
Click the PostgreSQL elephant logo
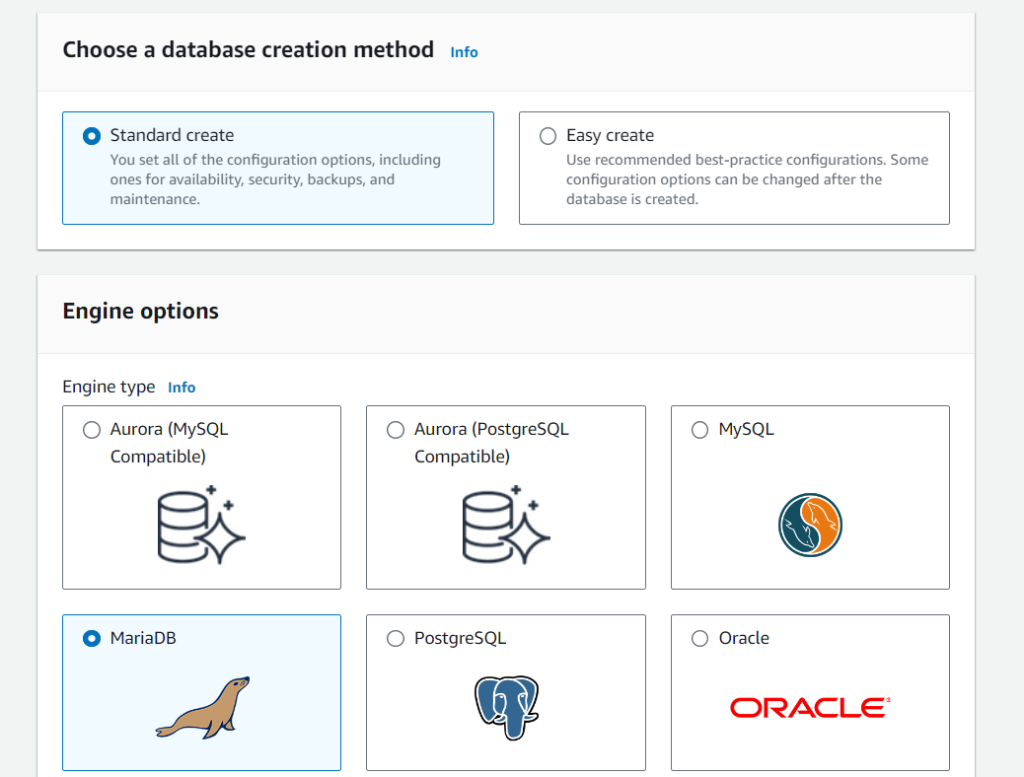tap(506, 708)
